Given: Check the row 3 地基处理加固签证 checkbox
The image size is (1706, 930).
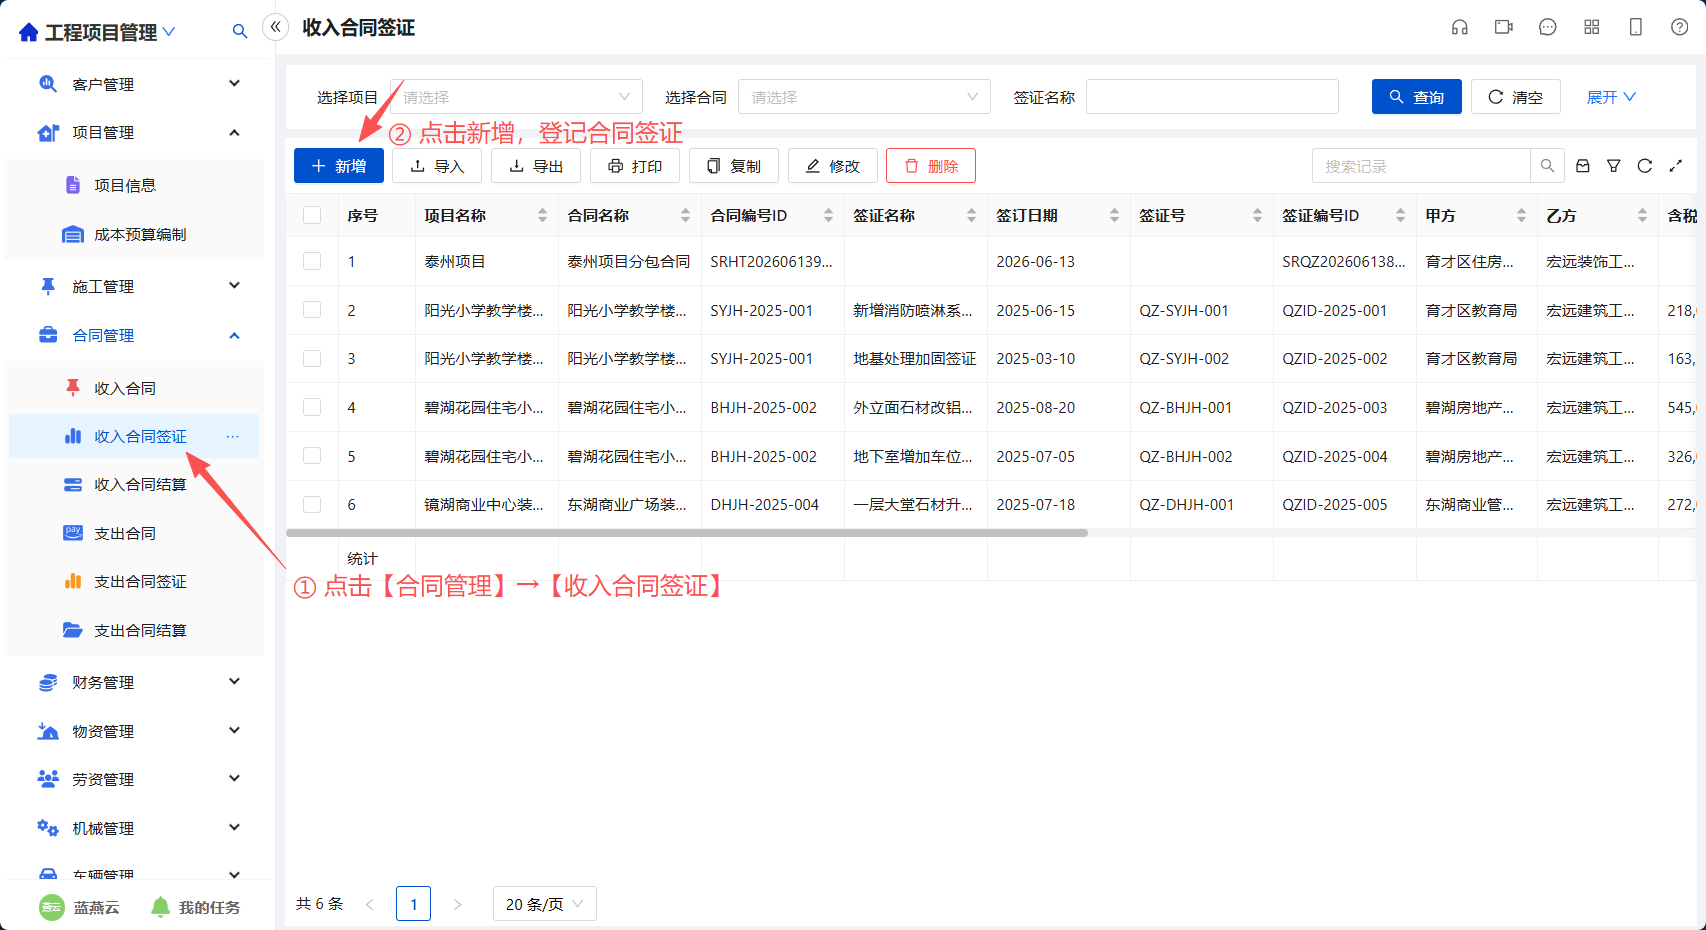Looking at the screenshot, I should coord(312,358).
